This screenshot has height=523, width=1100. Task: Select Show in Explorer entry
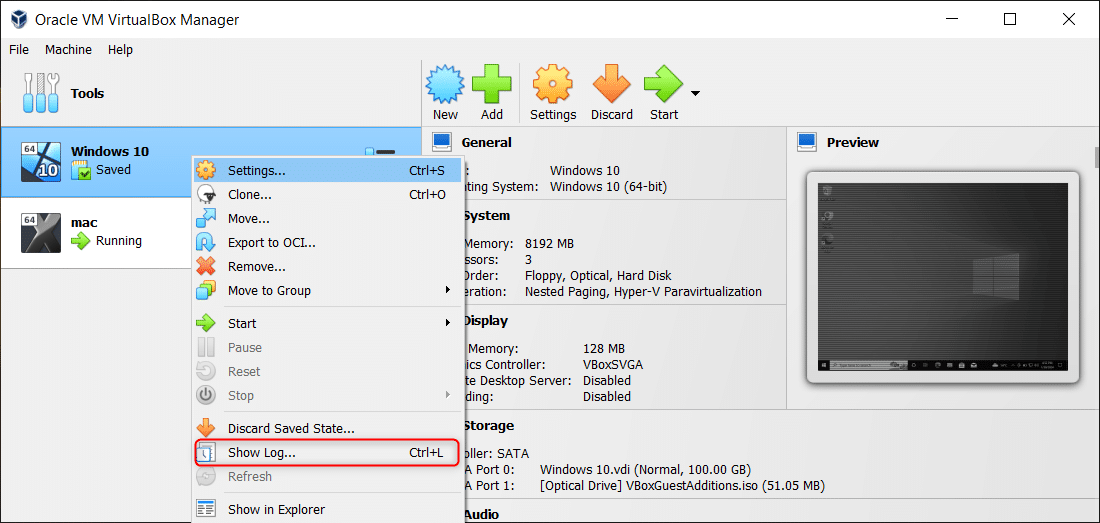328,510
